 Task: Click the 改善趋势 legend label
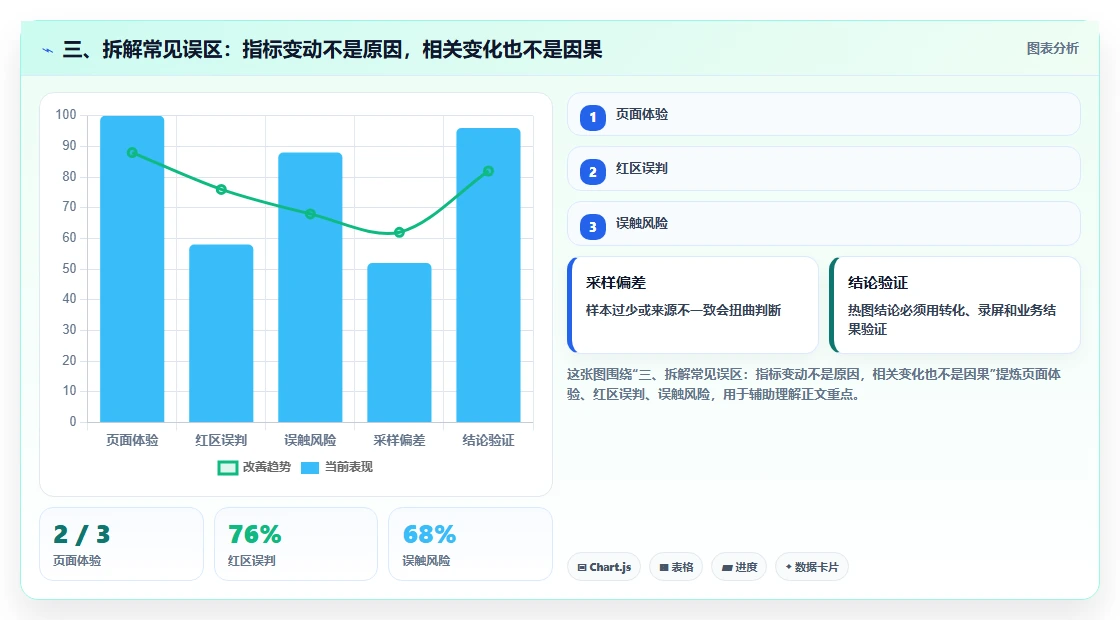(x=266, y=466)
